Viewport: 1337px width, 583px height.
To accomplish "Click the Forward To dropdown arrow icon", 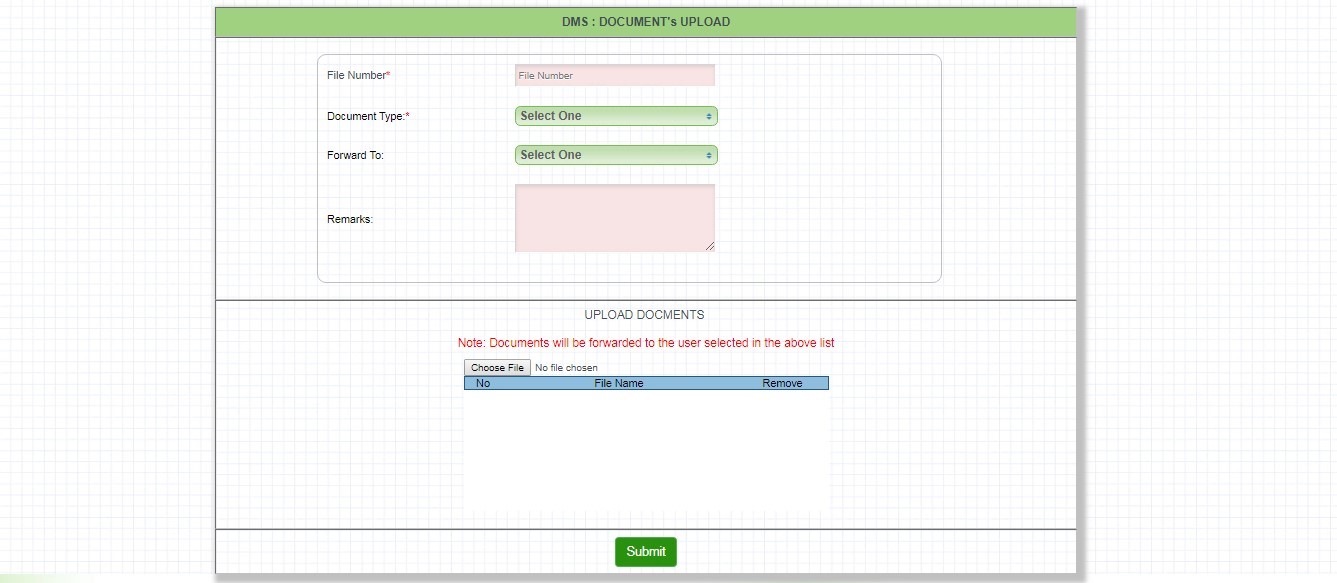I will [708, 155].
